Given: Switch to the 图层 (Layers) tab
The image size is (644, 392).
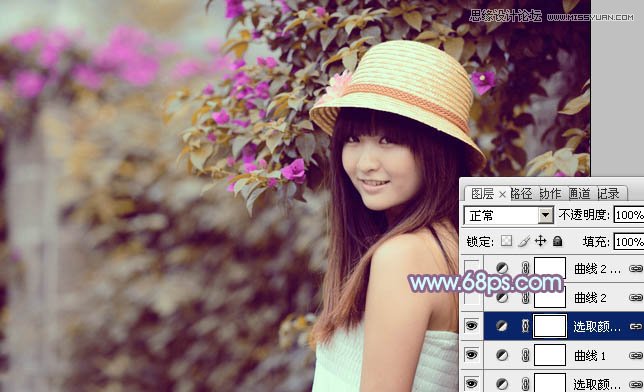Looking at the screenshot, I should 482,194.
